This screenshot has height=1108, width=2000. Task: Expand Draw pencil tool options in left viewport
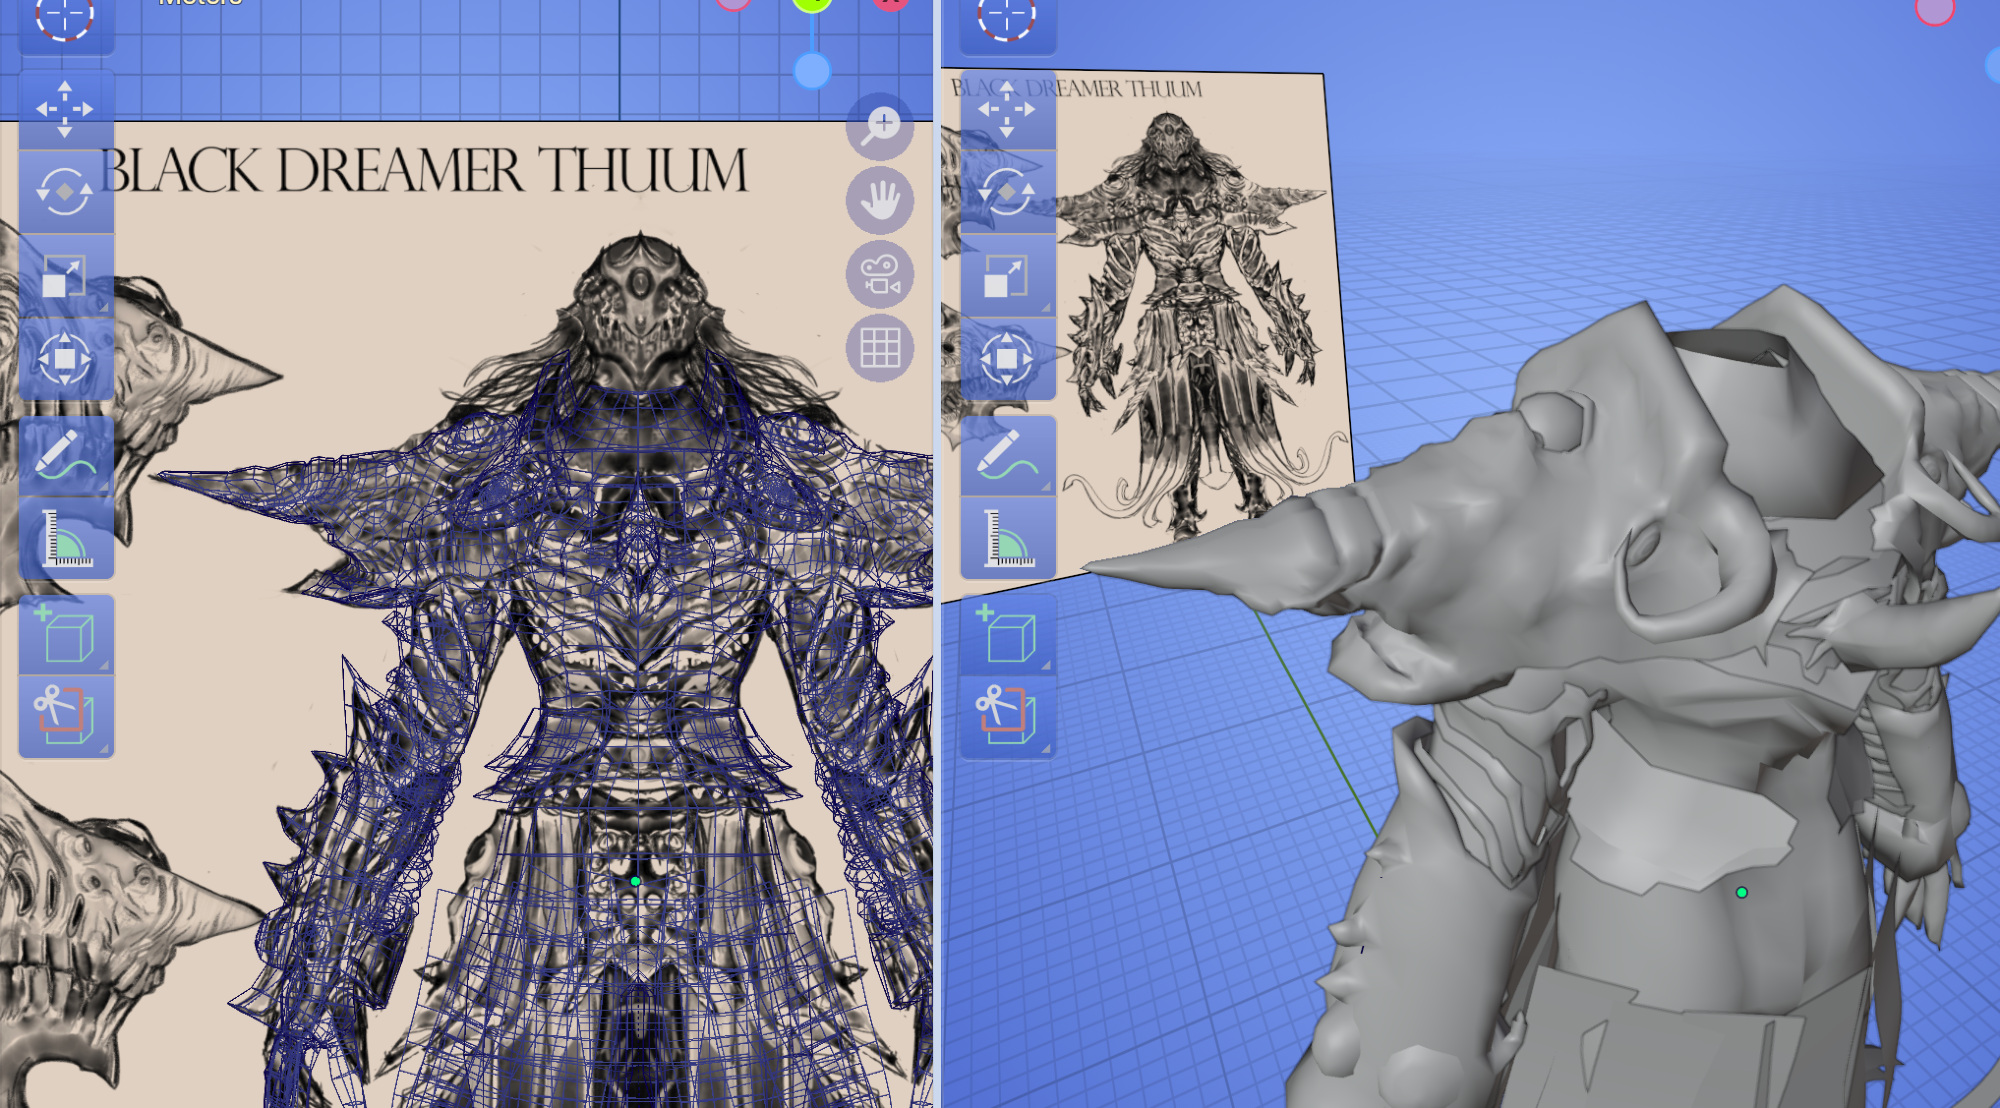click(x=104, y=487)
